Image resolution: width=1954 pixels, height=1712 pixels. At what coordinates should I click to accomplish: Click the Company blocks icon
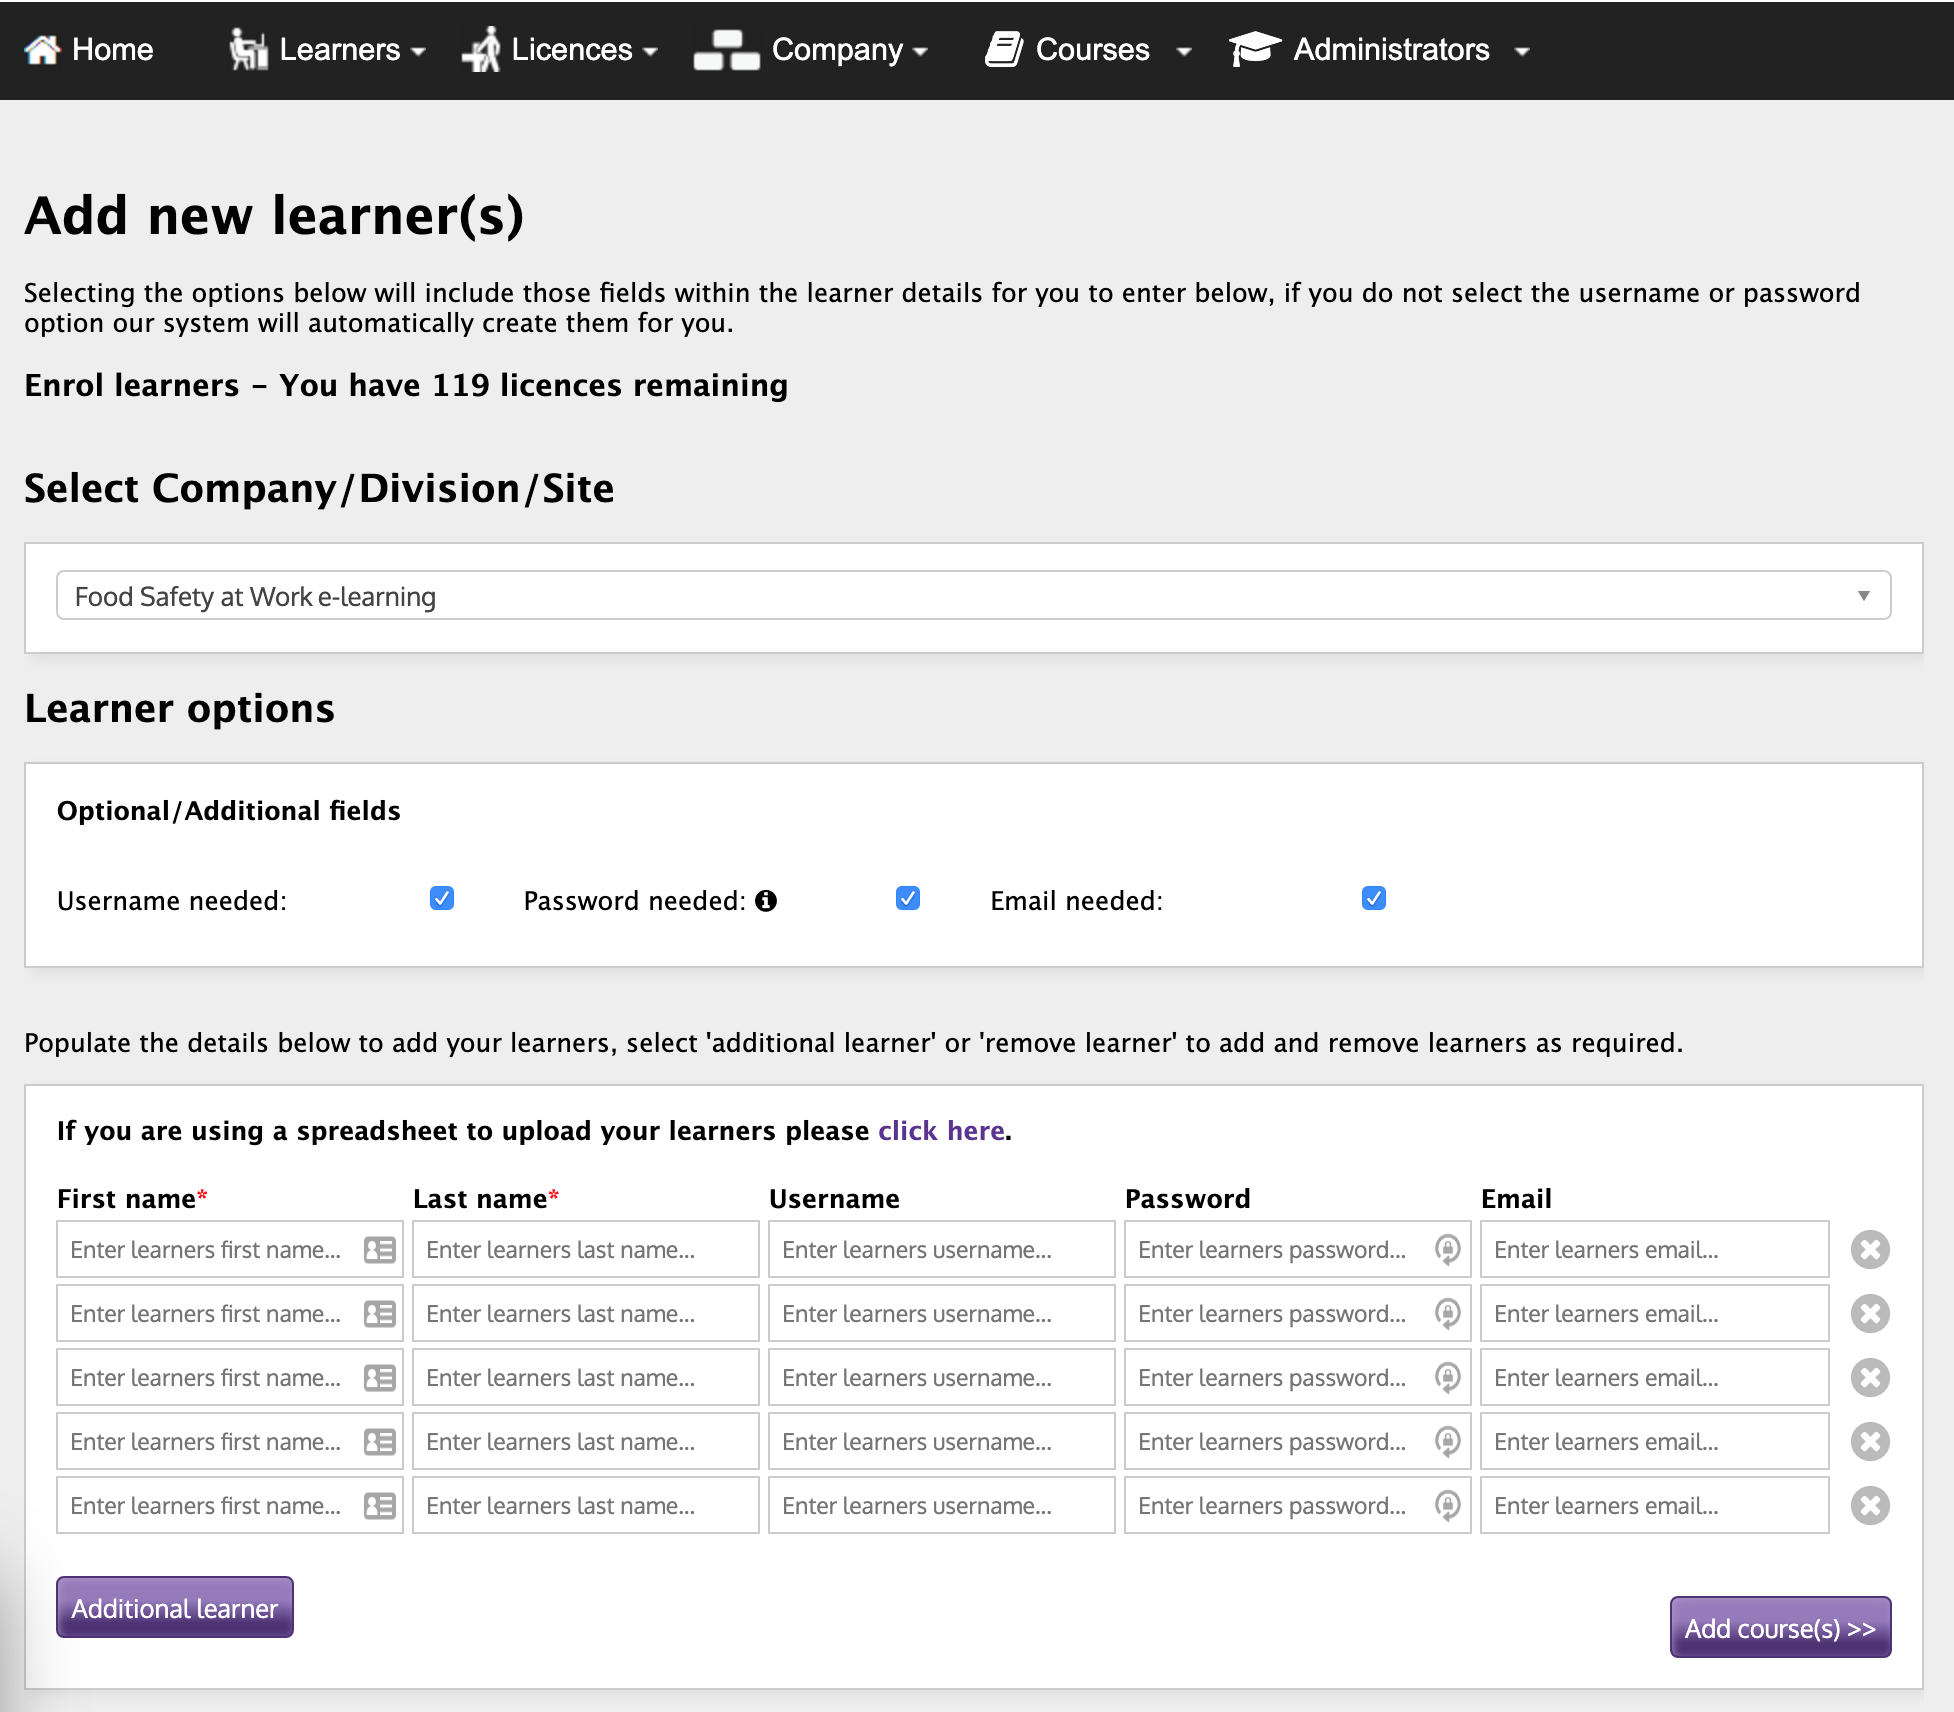pyautogui.click(x=727, y=50)
